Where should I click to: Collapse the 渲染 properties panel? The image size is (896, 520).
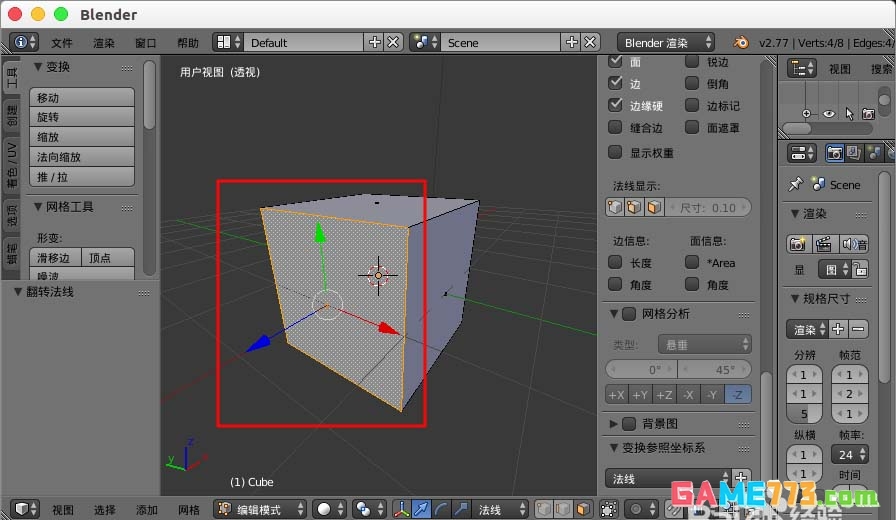pos(795,213)
